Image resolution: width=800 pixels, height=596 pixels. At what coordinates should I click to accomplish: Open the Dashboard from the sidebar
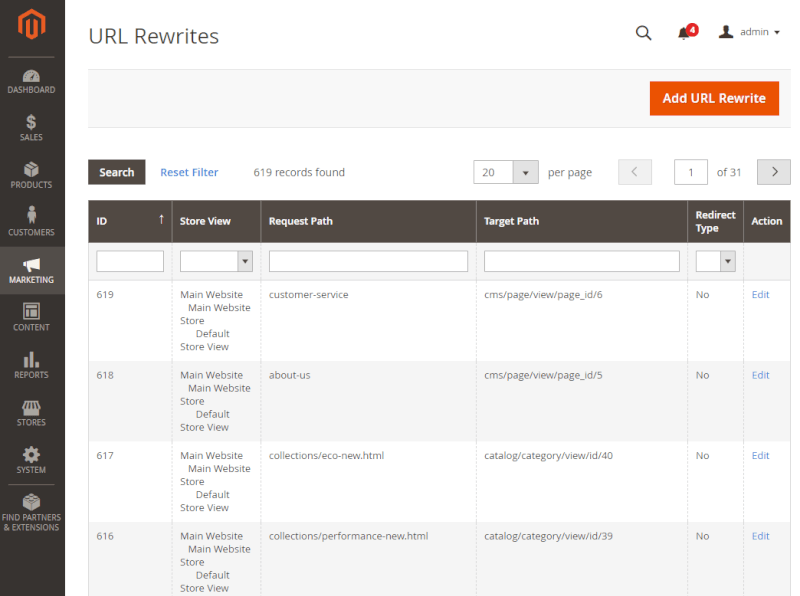point(31,82)
